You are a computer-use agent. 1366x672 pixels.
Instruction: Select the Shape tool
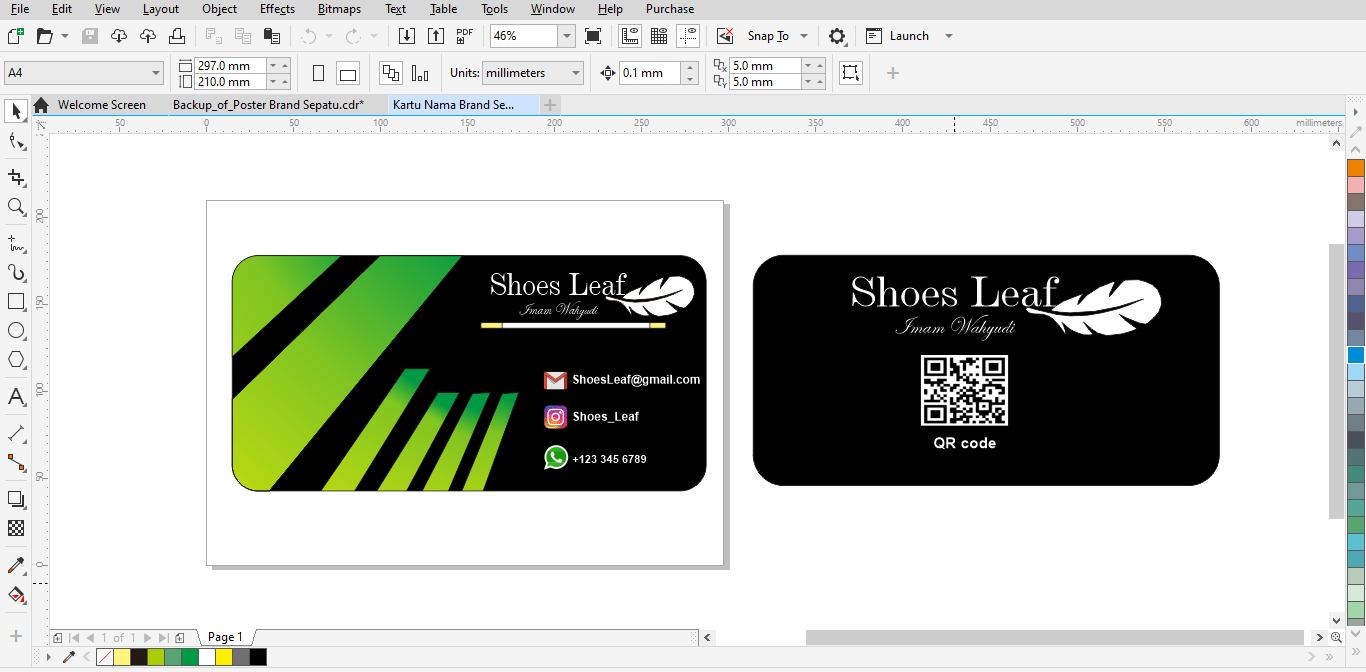15,141
